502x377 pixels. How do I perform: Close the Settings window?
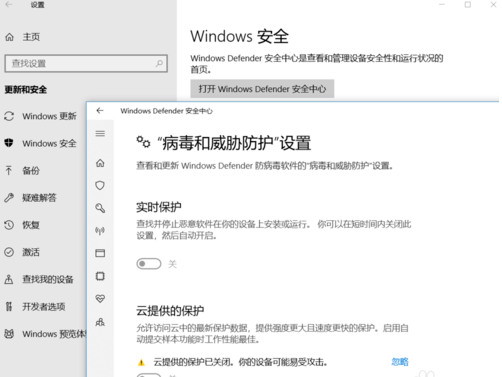(x=493, y=5)
